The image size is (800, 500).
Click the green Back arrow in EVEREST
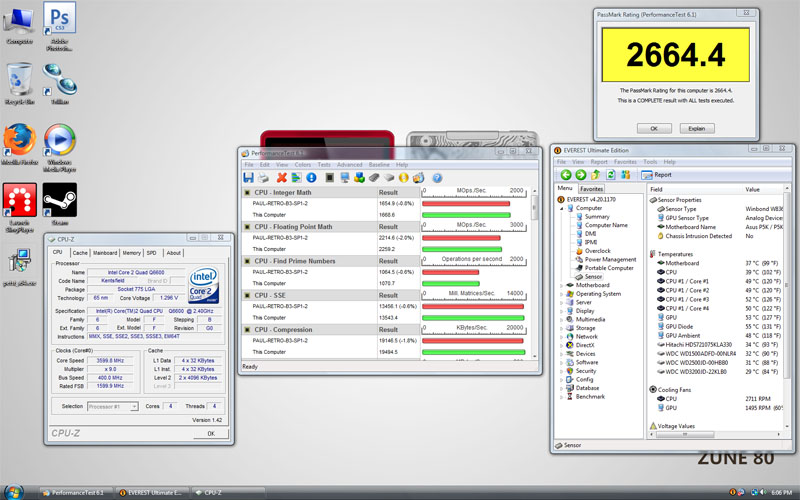566,174
